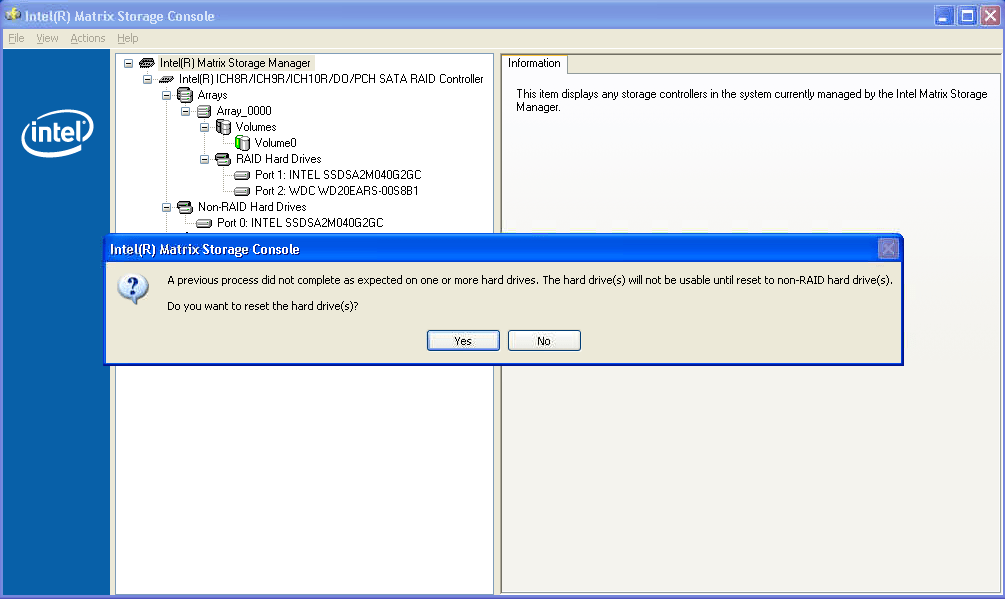Click the Port 2 WDC drive icon
Viewport: 1005px width, 599px height.
tap(242, 191)
